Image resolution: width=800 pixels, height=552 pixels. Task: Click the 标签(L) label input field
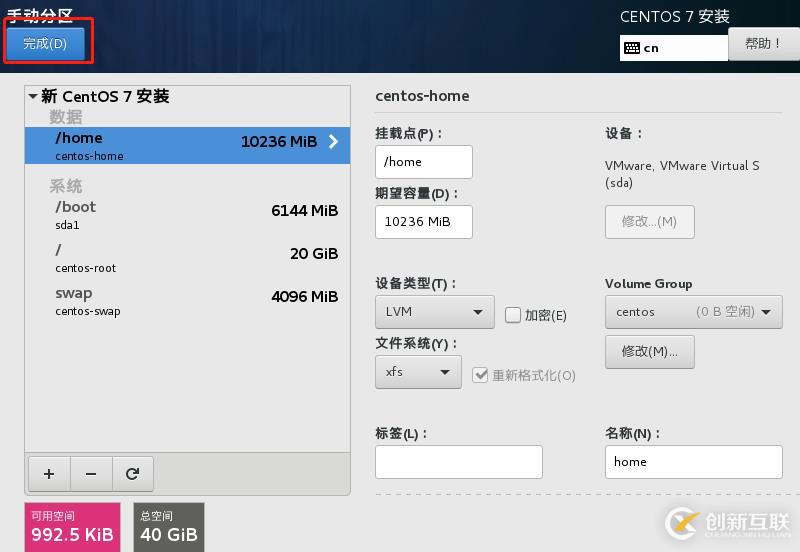pos(459,462)
